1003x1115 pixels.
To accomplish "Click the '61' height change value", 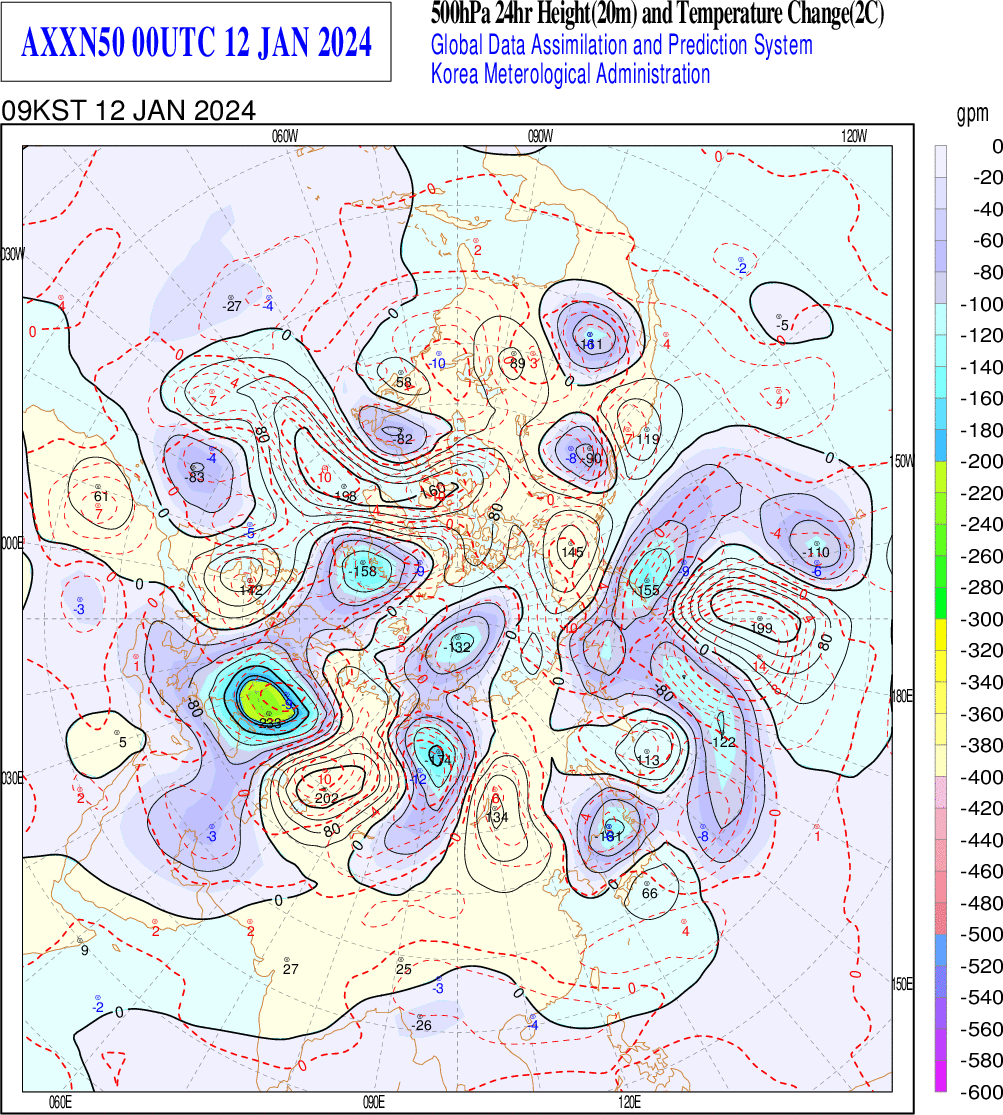I will tap(101, 496).
